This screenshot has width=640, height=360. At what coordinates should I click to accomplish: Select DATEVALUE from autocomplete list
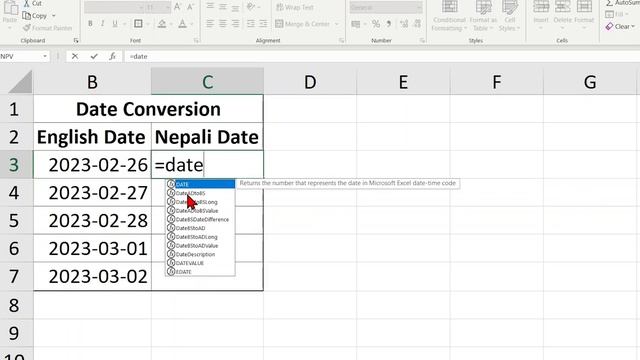(200, 263)
